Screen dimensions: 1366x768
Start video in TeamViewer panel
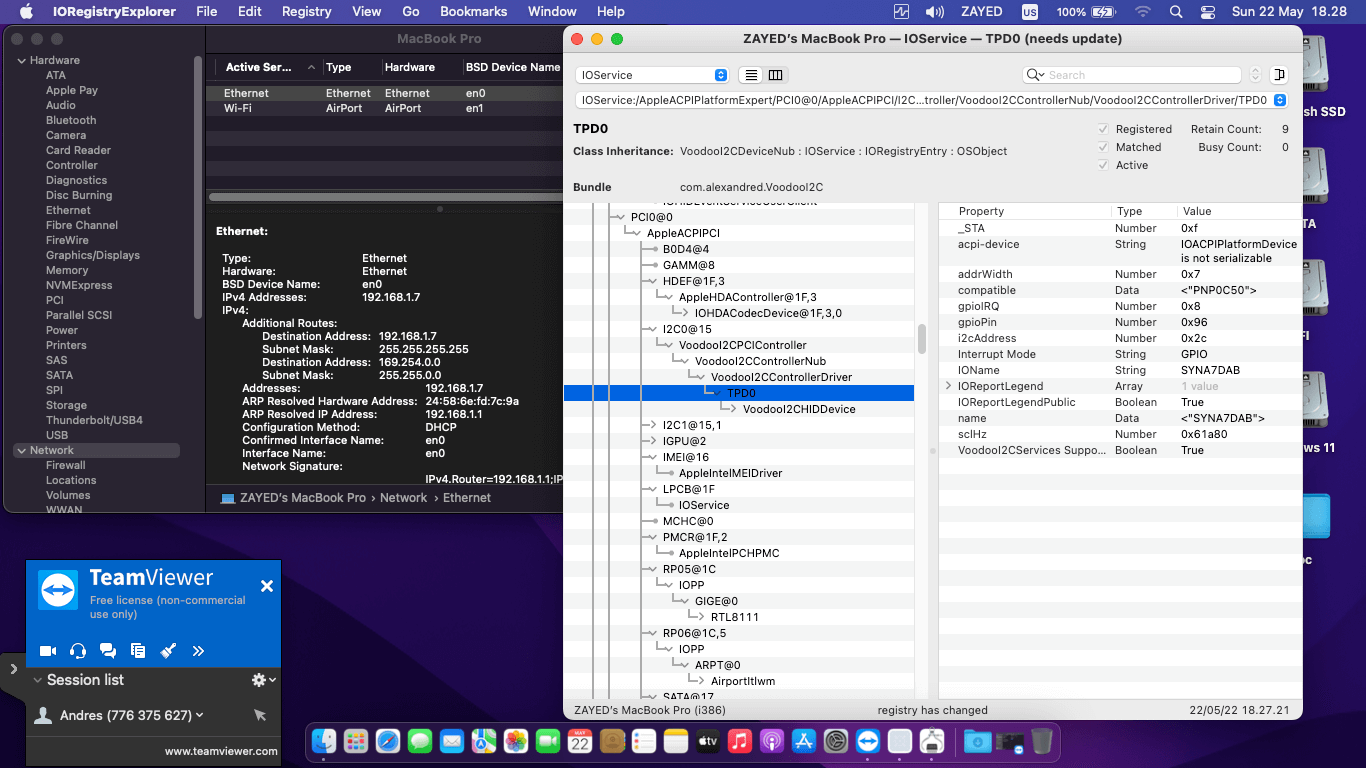pyautogui.click(x=48, y=651)
